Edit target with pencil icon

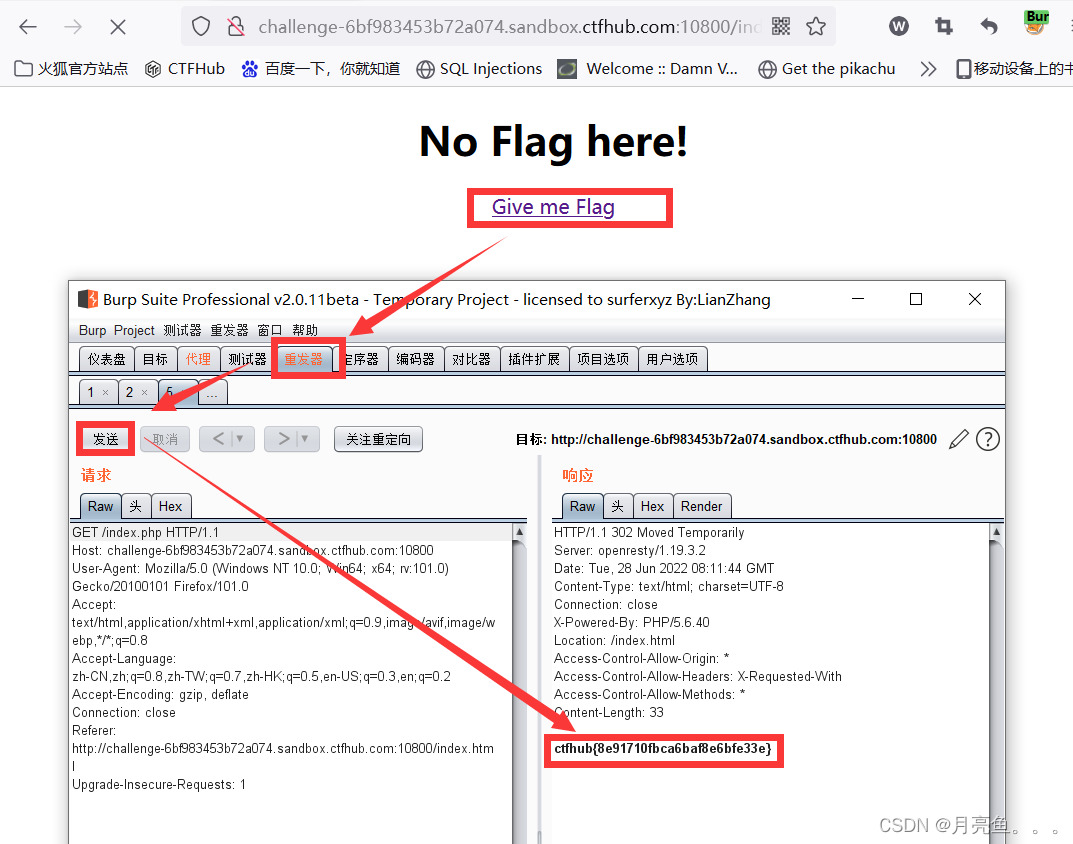coord(959,439)
